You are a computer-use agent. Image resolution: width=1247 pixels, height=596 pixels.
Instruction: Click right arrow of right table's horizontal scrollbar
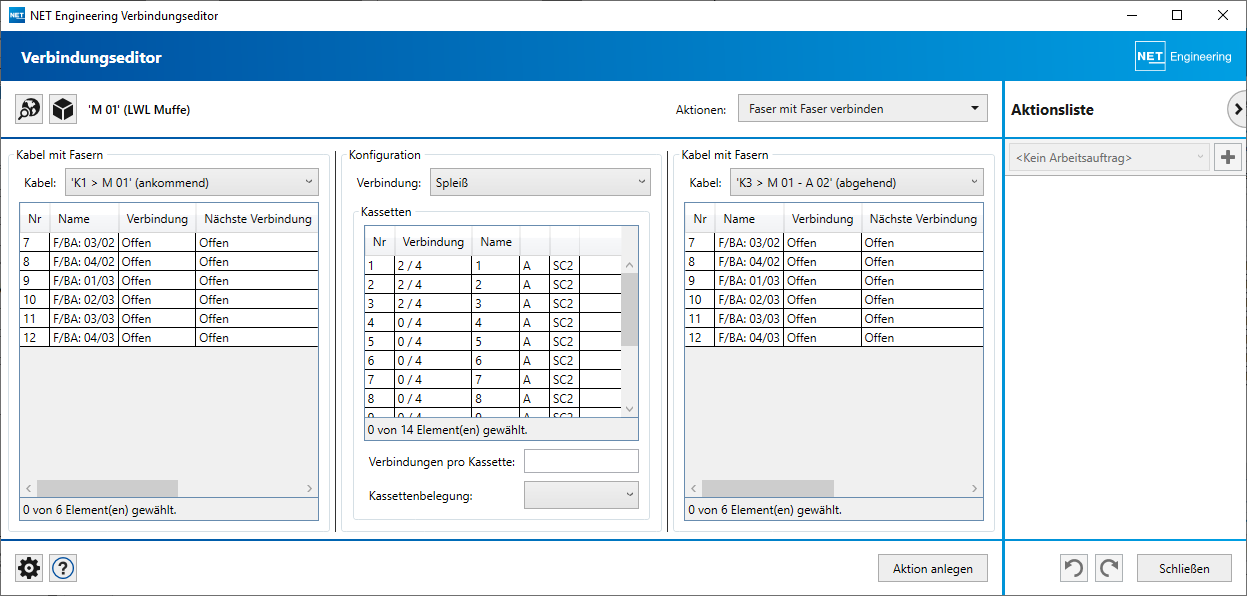click(x=974, y=488)
